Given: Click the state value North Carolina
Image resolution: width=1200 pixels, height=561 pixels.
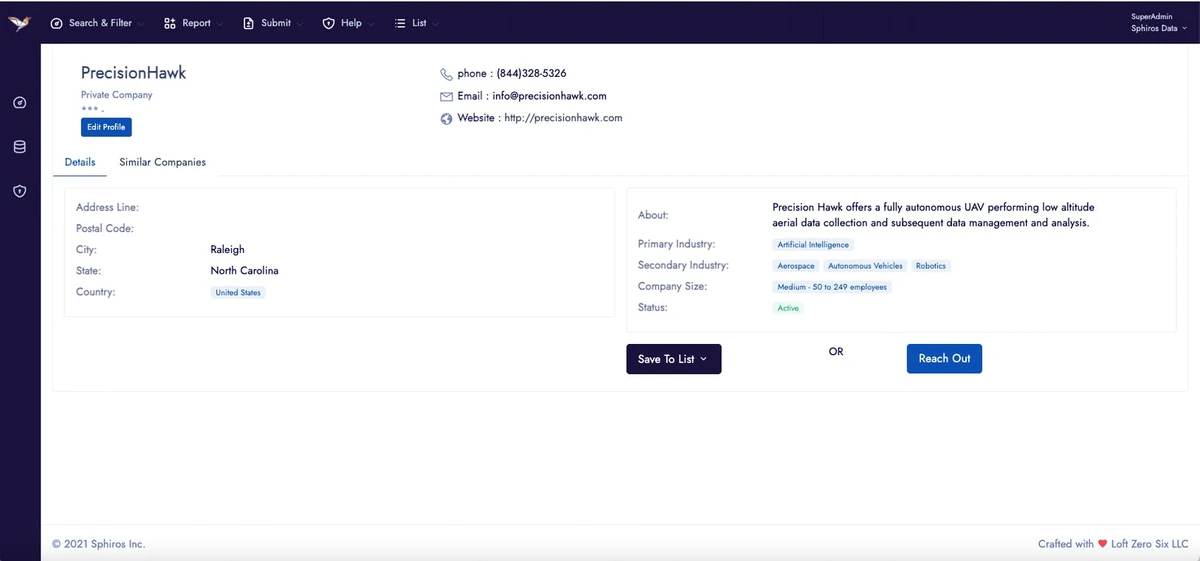Looking at the screenshot, I should [x=244, y=271].
